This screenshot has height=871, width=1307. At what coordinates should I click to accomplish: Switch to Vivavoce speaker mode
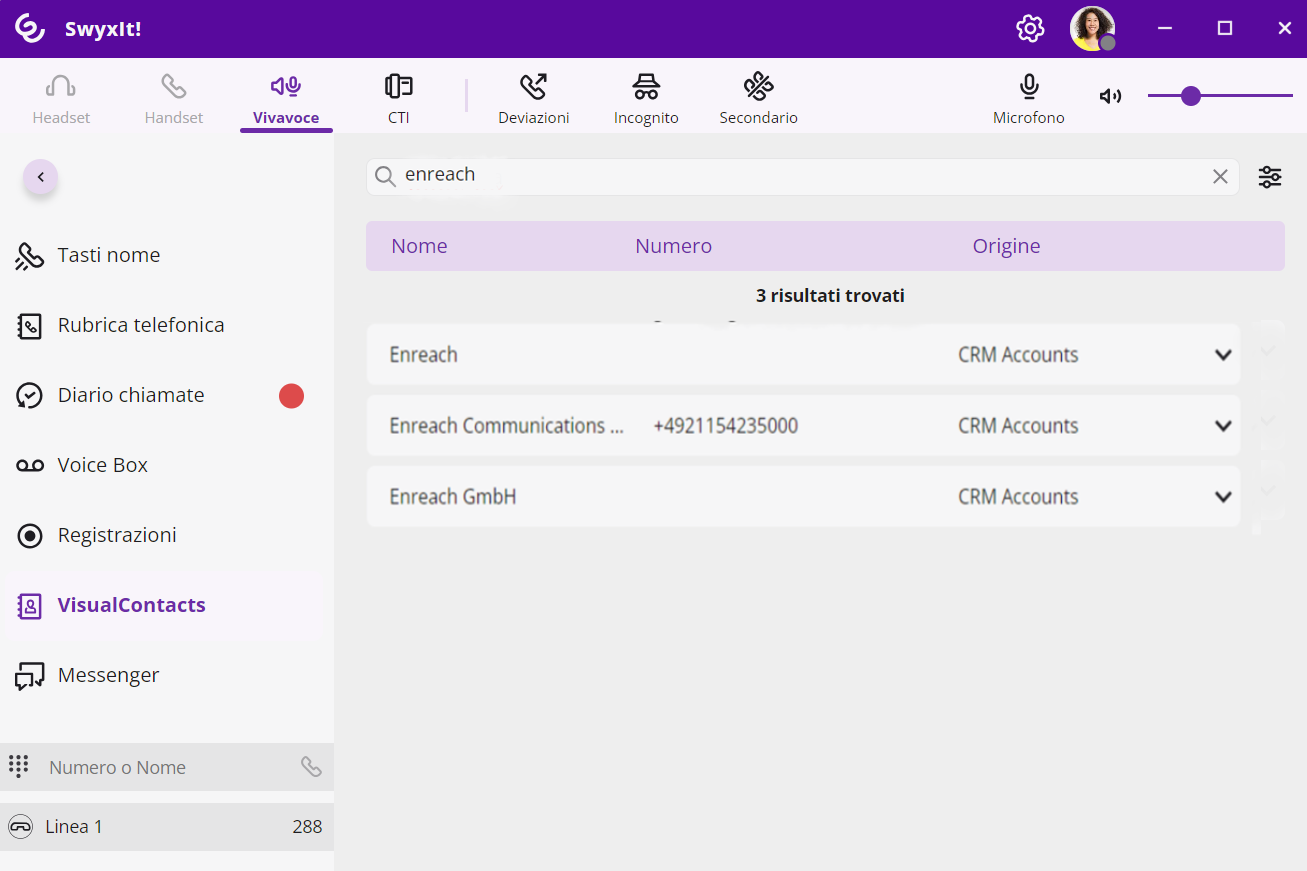click(286, 99)
